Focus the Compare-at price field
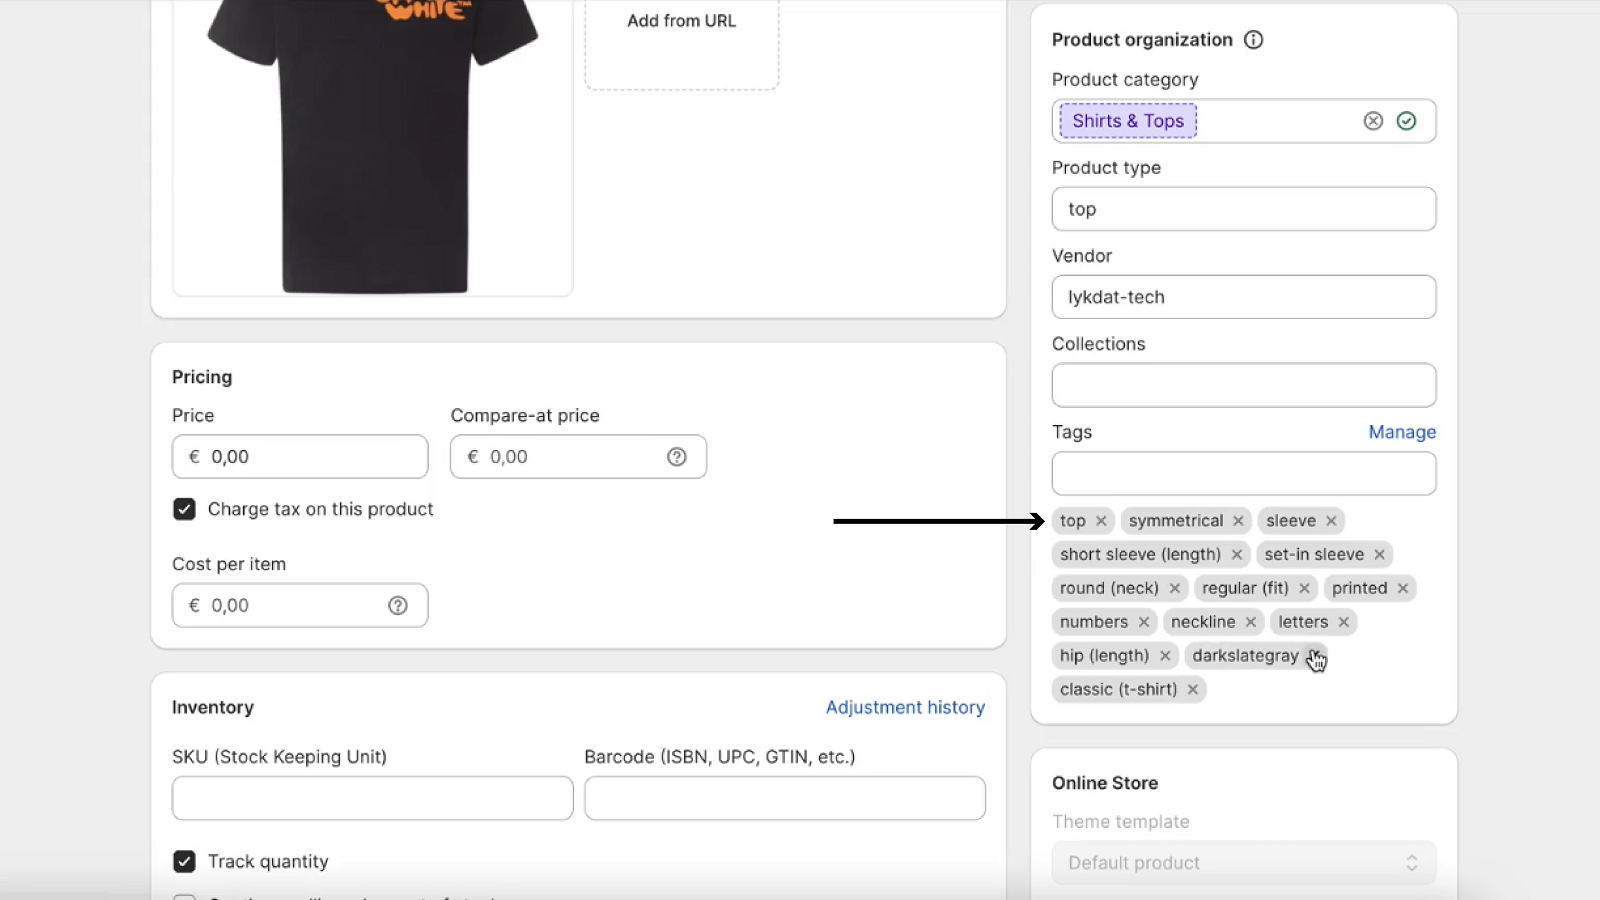The height and width of the screenshot is (900, 1600). pyautogui.click(x=578, y=457)
